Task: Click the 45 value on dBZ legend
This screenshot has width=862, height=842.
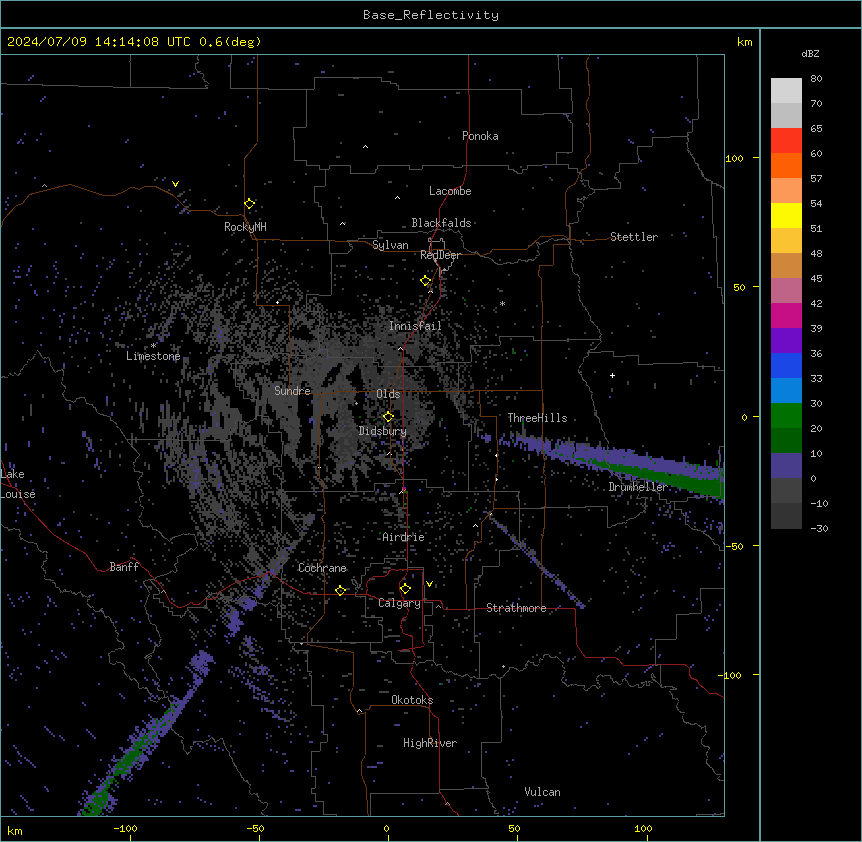Action: (x=816, y=279)
